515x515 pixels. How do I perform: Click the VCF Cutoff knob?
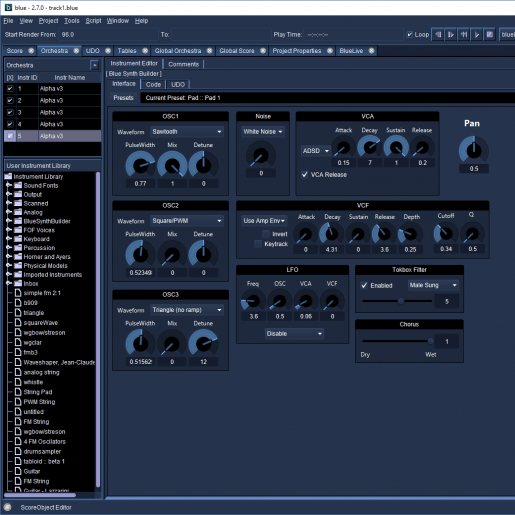[x=446, y=233]
